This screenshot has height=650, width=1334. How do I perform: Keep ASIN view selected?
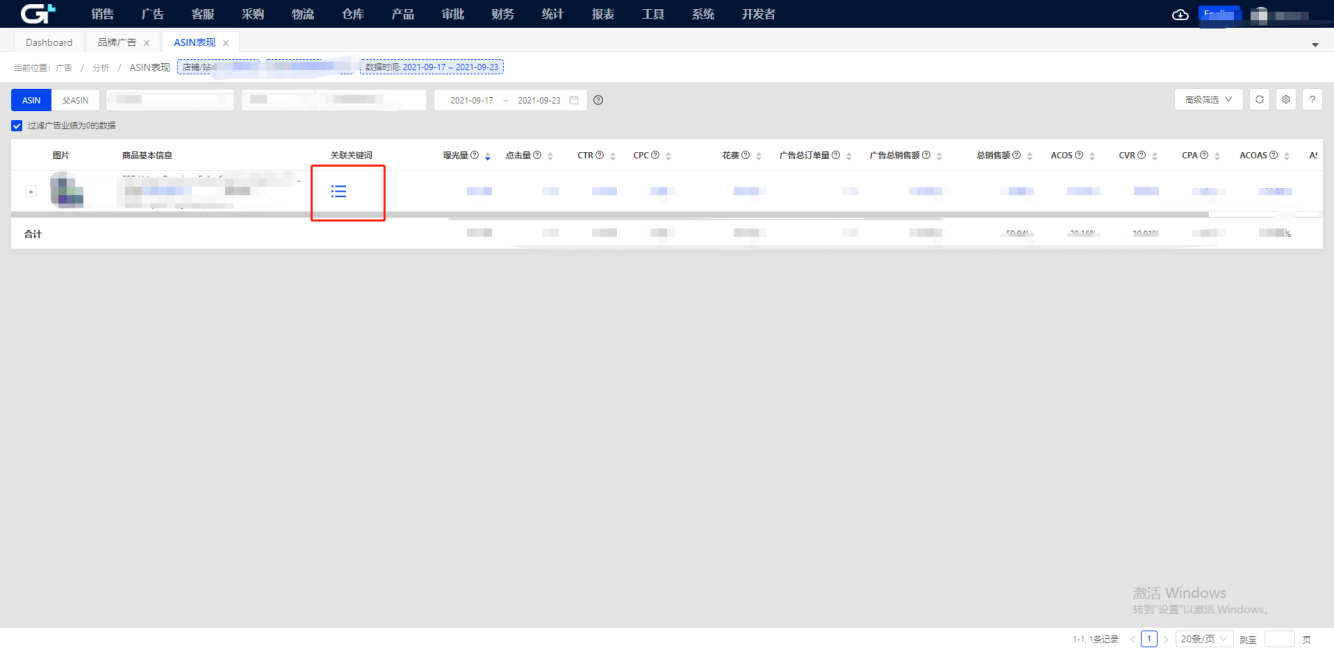30,99
